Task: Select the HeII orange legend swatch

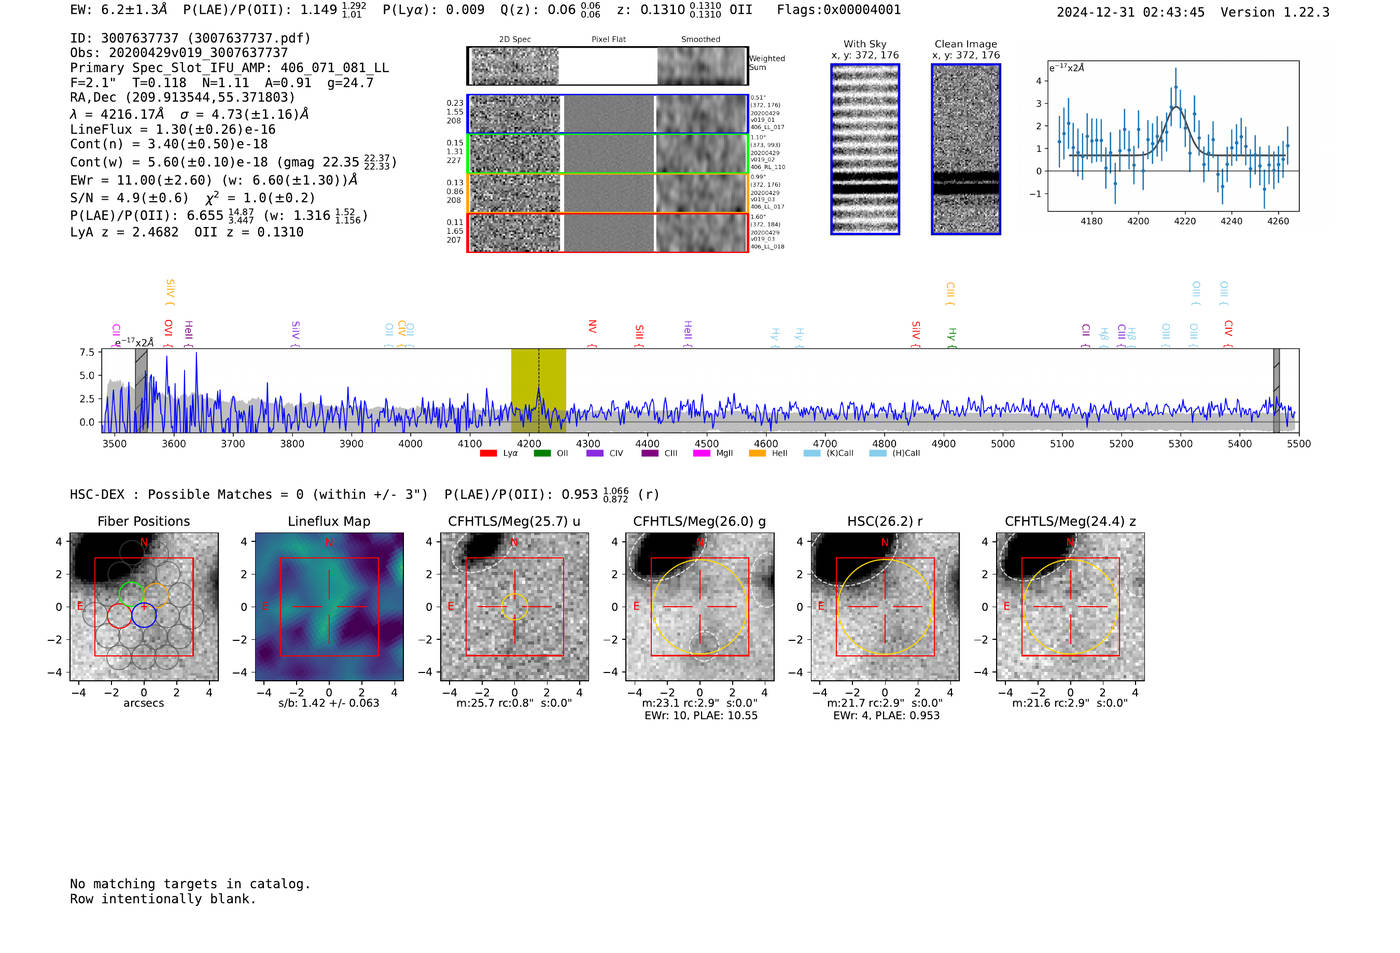Action: [757, 454]
